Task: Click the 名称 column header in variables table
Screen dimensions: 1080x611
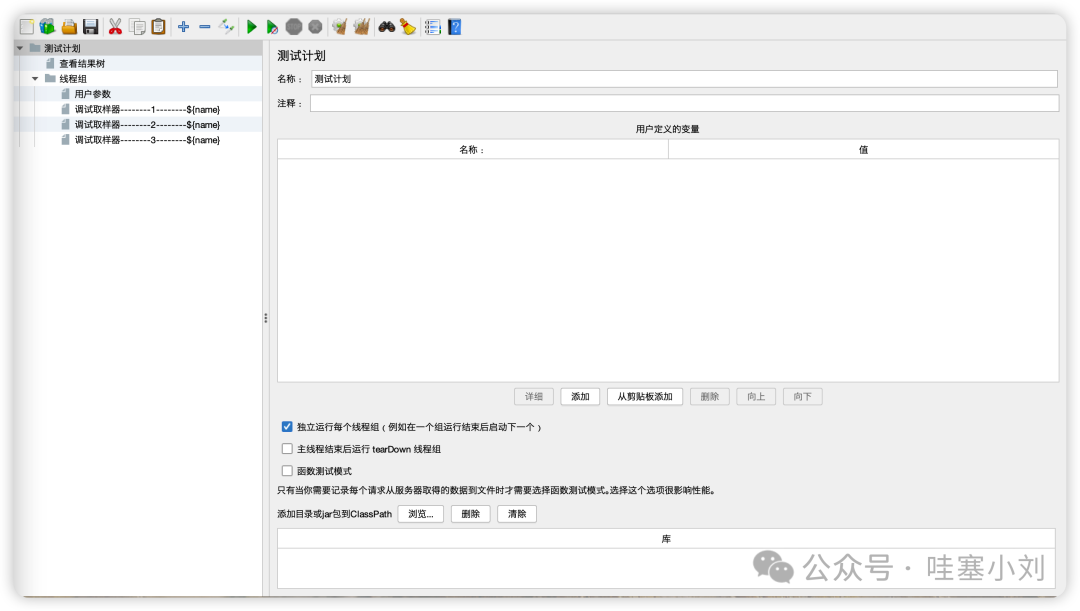Action: 472,149
